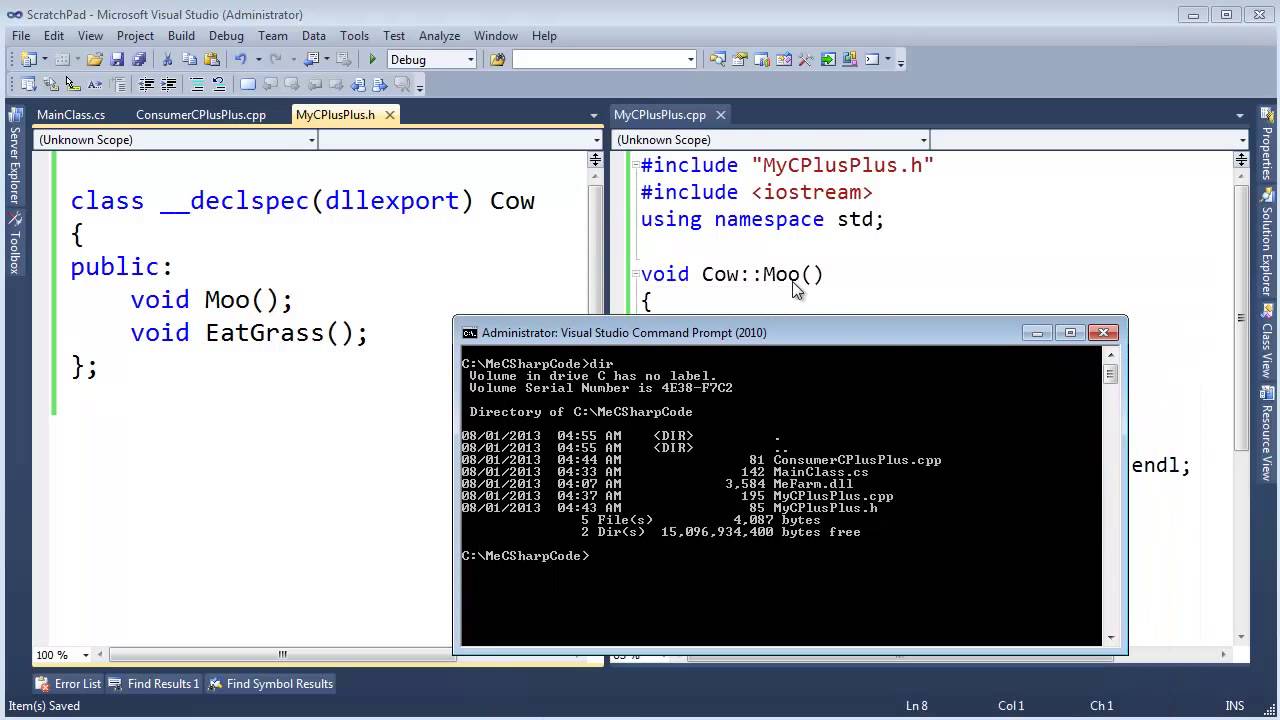Viewport: 1280px width, 720px height.
Task: Open the Toolbox icon with crossed tools
Action: 806,60
